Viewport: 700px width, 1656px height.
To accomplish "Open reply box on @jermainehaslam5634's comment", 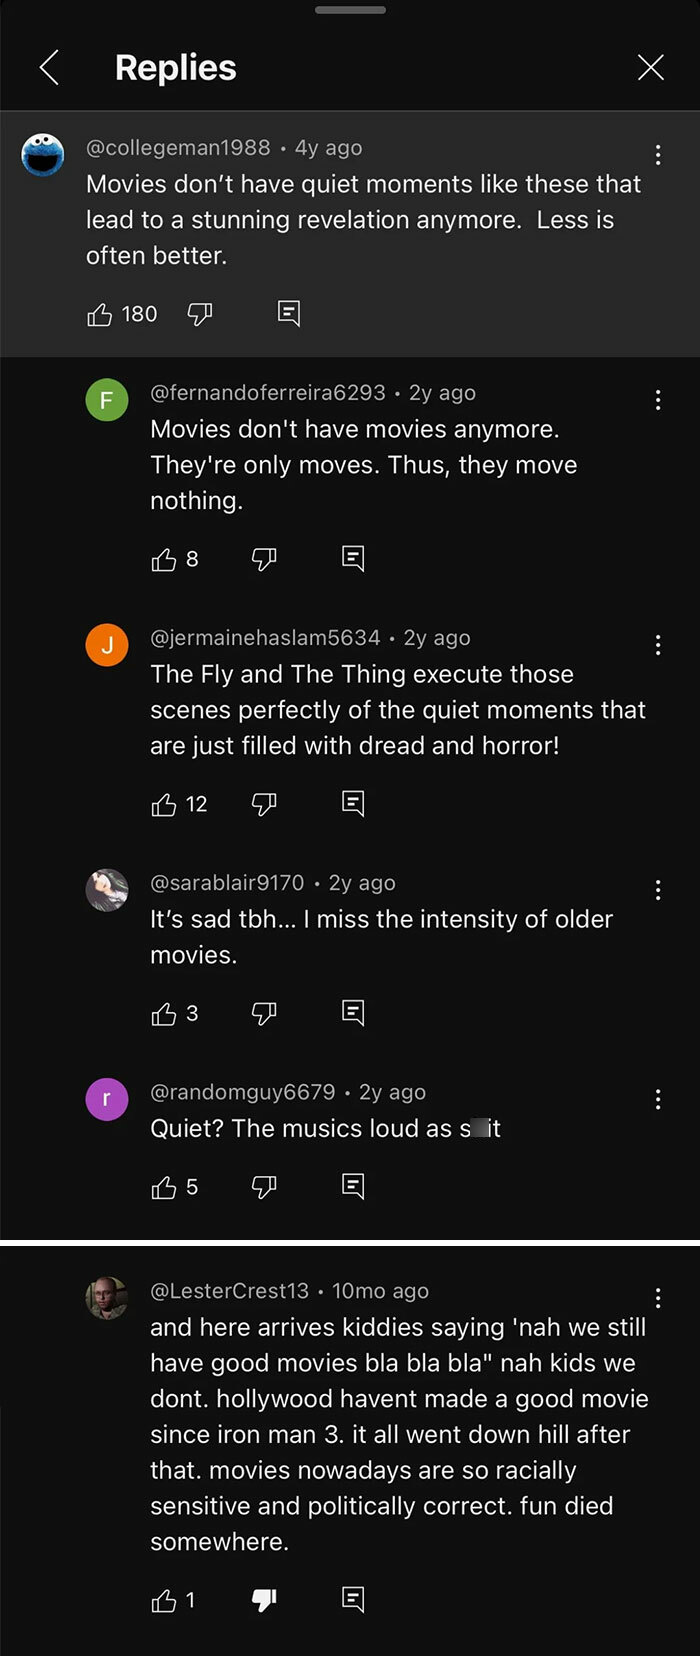I will (352, 803).
